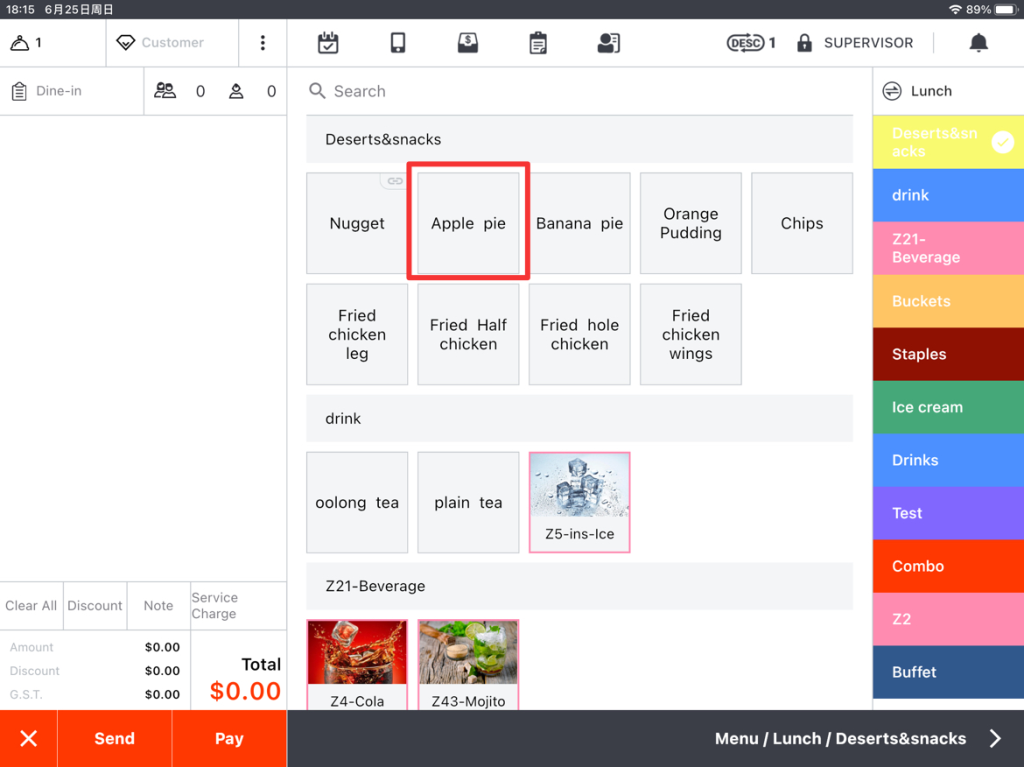Change the Dine-in order type
This screenshot has width=1024, height=767.
point(58,91)
